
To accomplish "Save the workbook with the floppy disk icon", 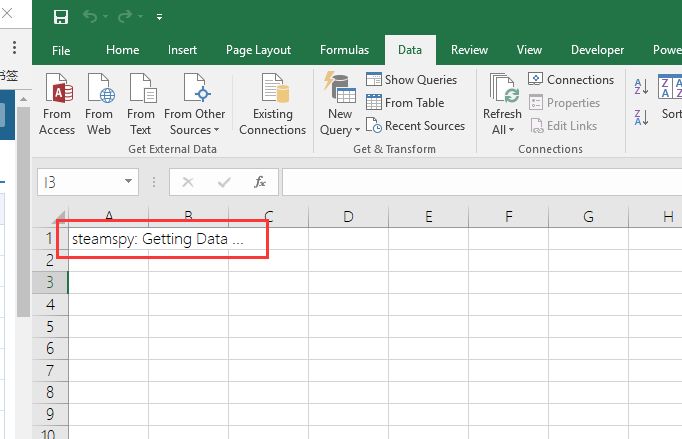I will click(60, 17).
